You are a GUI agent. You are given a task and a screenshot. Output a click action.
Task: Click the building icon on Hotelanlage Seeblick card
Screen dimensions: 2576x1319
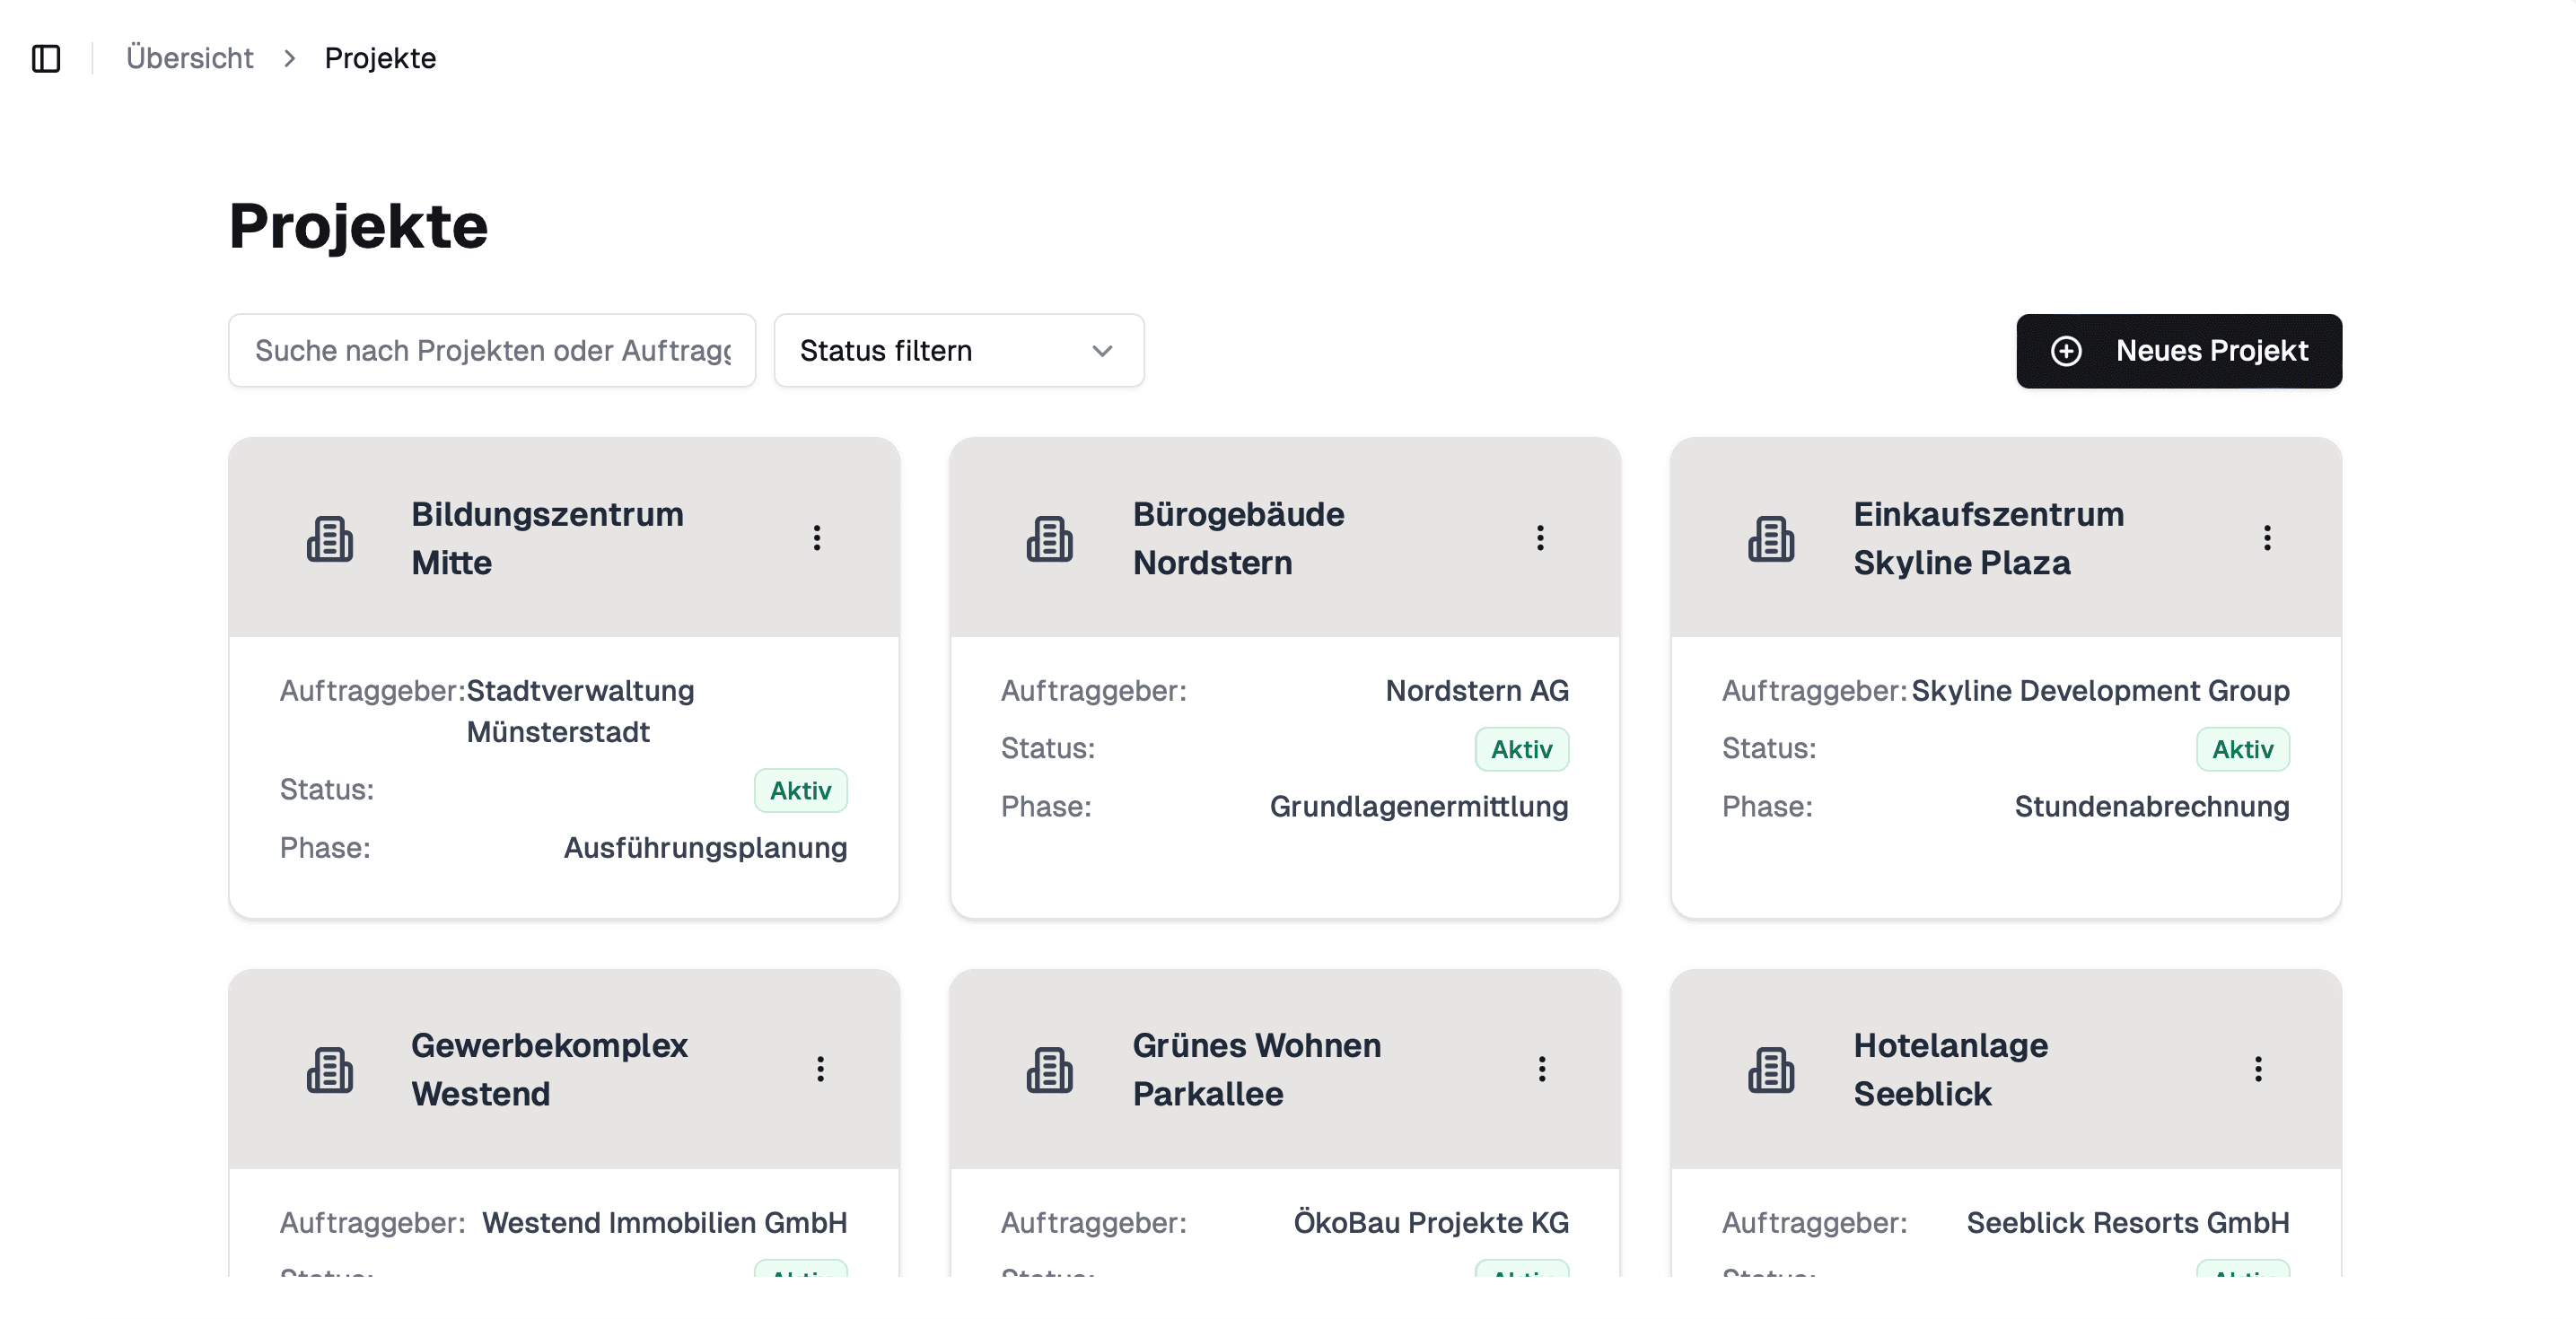pyautogui.click(x=1771, y=1069)
